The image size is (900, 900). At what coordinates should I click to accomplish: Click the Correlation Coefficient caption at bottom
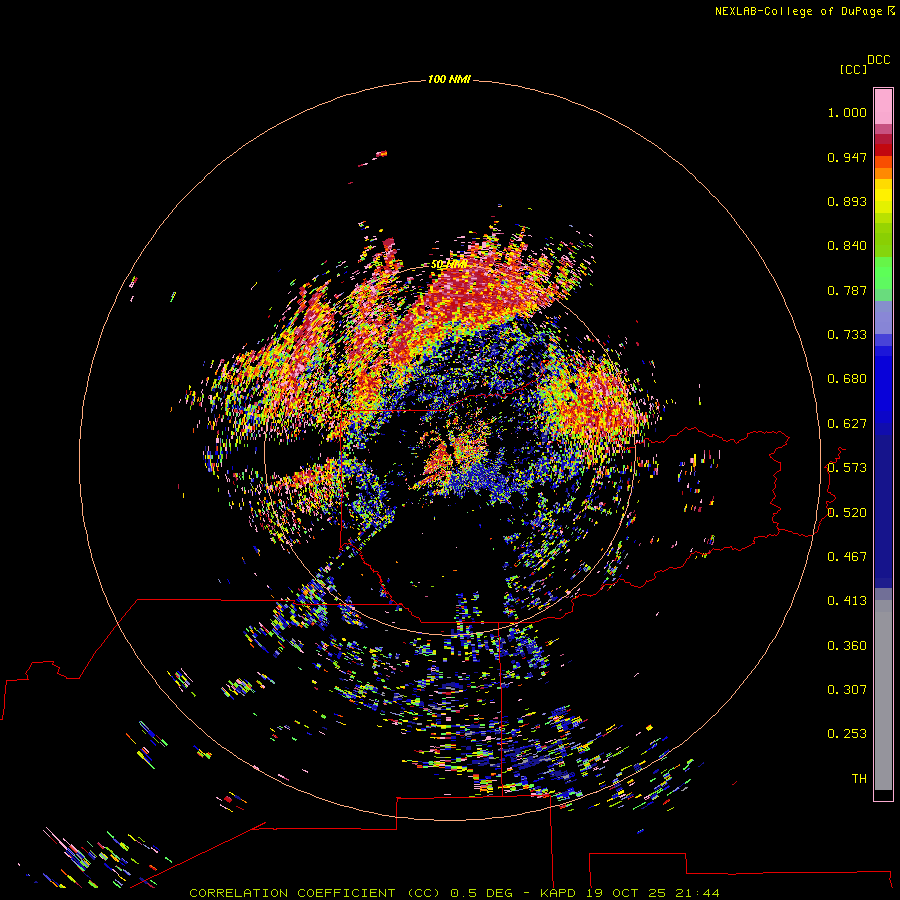pos(454,893)
